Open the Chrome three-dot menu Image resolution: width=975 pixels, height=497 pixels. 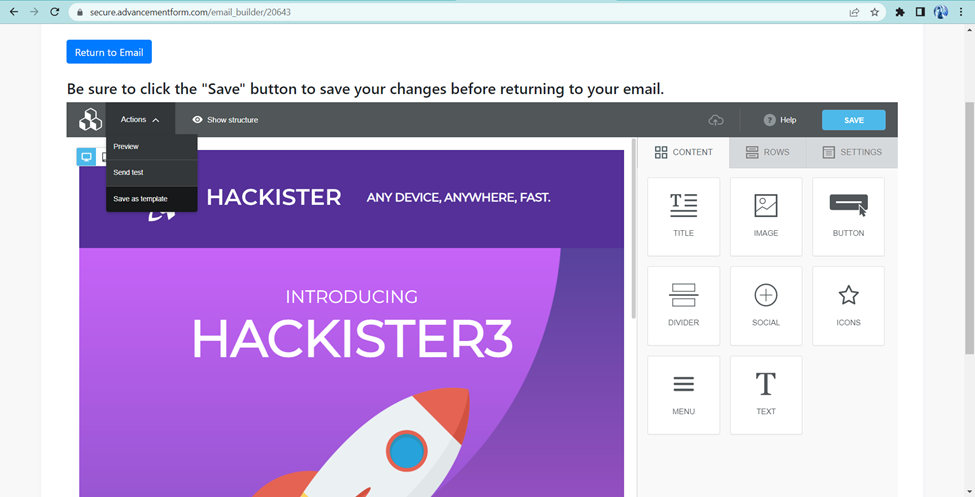[961, 12]
